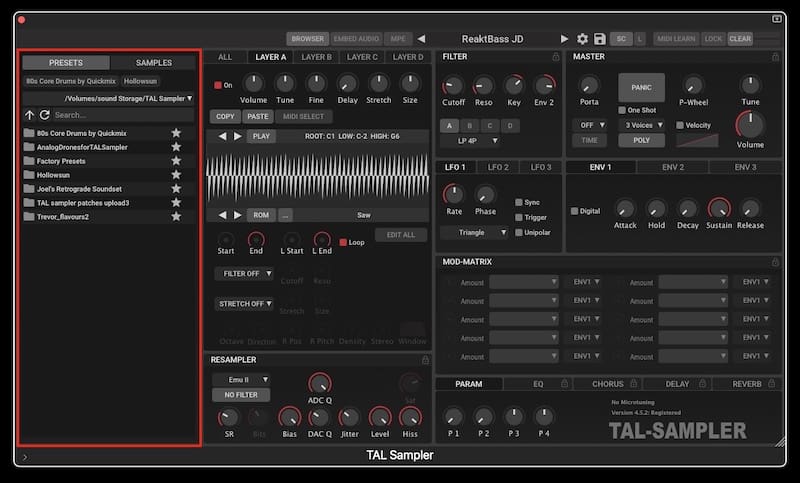Click the Filter section lock icon
Image resolution: width=800 pixels, height=483 pixels.
click(x=556, y=57)
